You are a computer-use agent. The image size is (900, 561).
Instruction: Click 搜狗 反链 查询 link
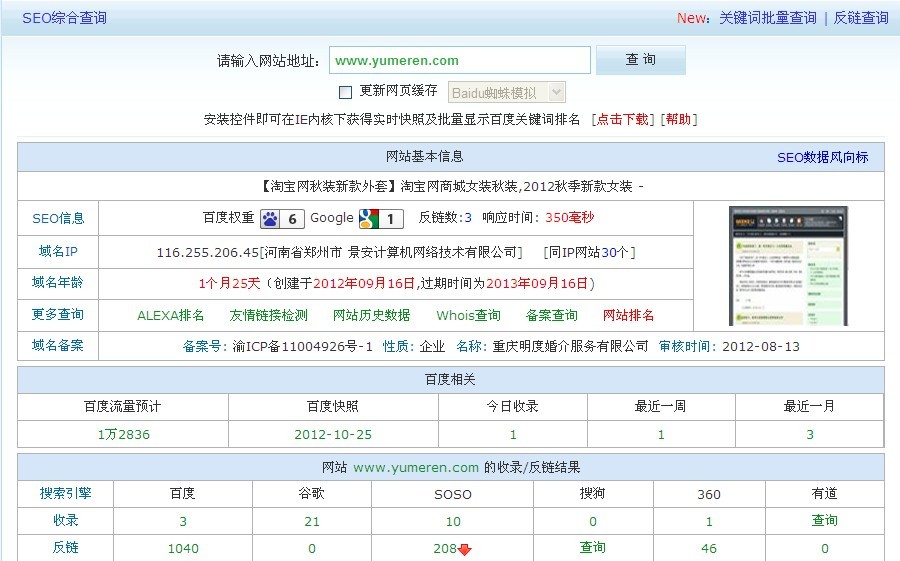(x=592, y=547)
